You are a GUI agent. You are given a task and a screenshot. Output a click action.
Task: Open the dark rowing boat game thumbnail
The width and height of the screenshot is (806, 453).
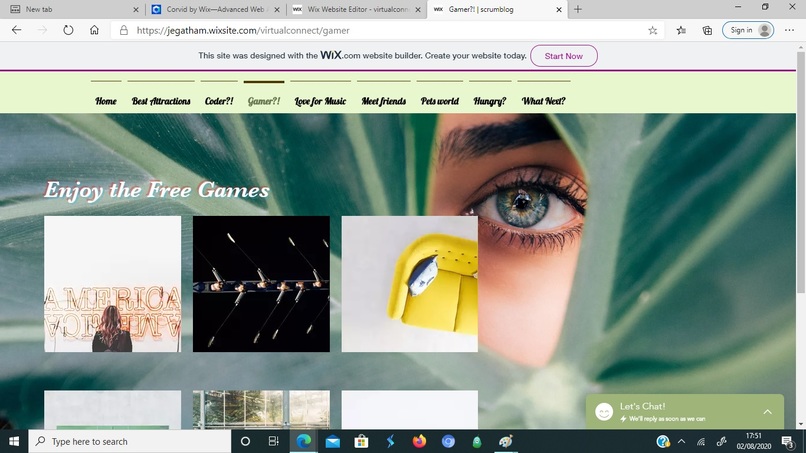(x=261, y=284)
